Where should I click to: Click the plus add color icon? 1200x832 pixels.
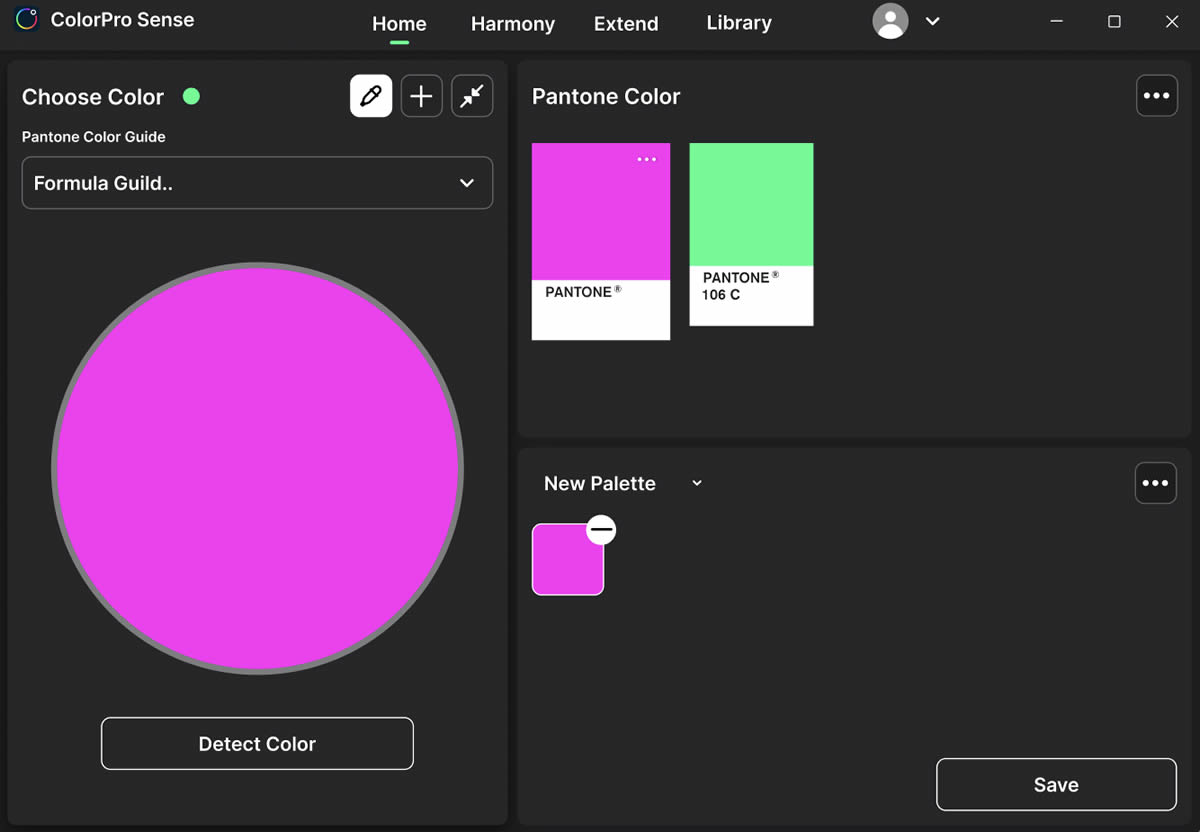tap(422, 96)
